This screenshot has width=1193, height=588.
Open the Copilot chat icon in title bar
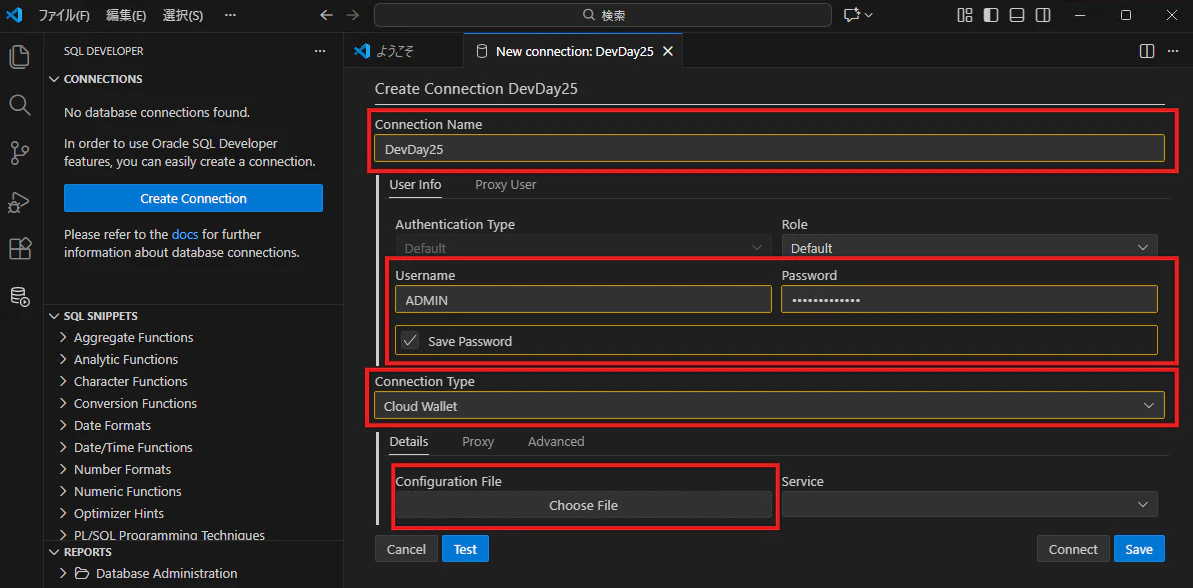coord(857,15)
